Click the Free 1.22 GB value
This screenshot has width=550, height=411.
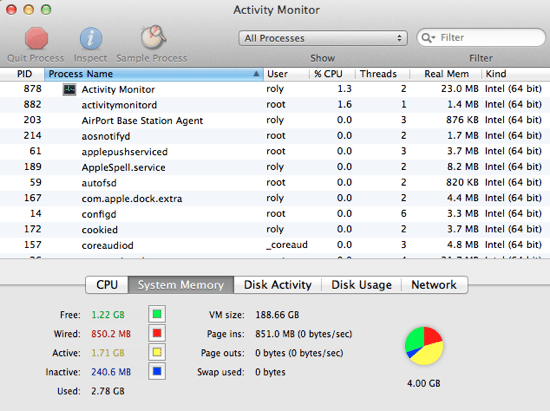[108, 315]
